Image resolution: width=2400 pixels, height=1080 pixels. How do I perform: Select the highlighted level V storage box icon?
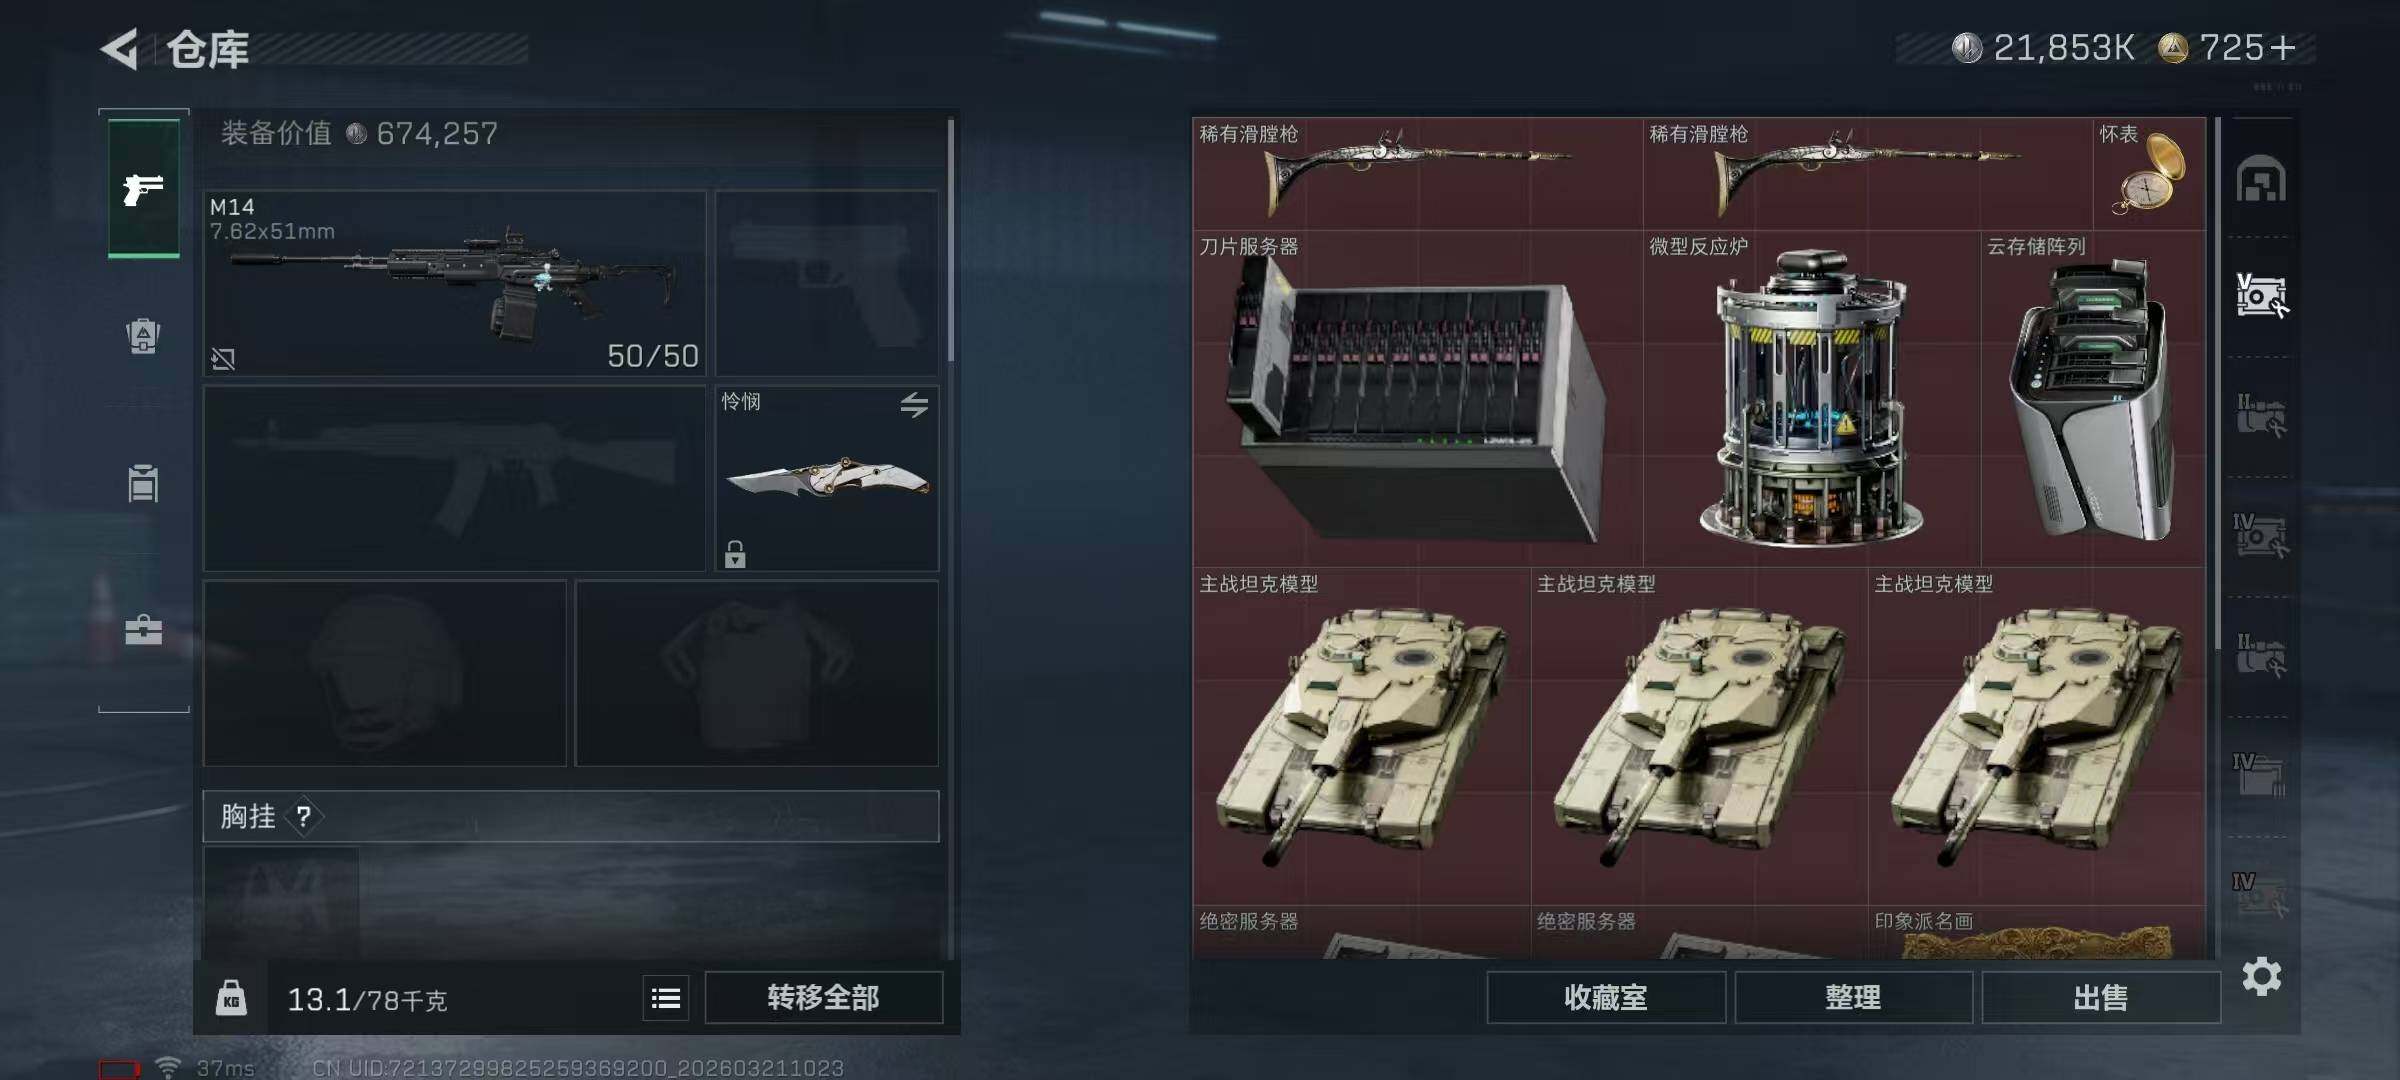click(2261, 296)
